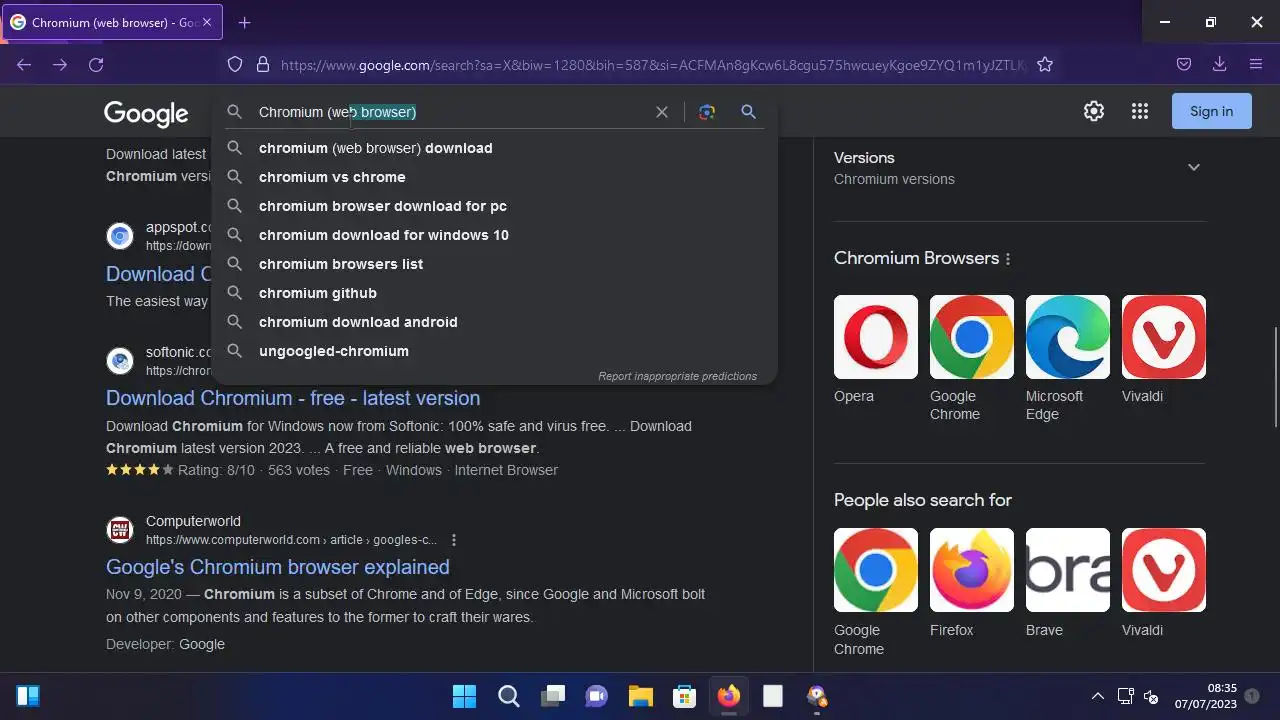This screenshot has width=1280, height=720.
Task: Show hidden system tray icons chevron
Action: click(x=1097, y=696)
